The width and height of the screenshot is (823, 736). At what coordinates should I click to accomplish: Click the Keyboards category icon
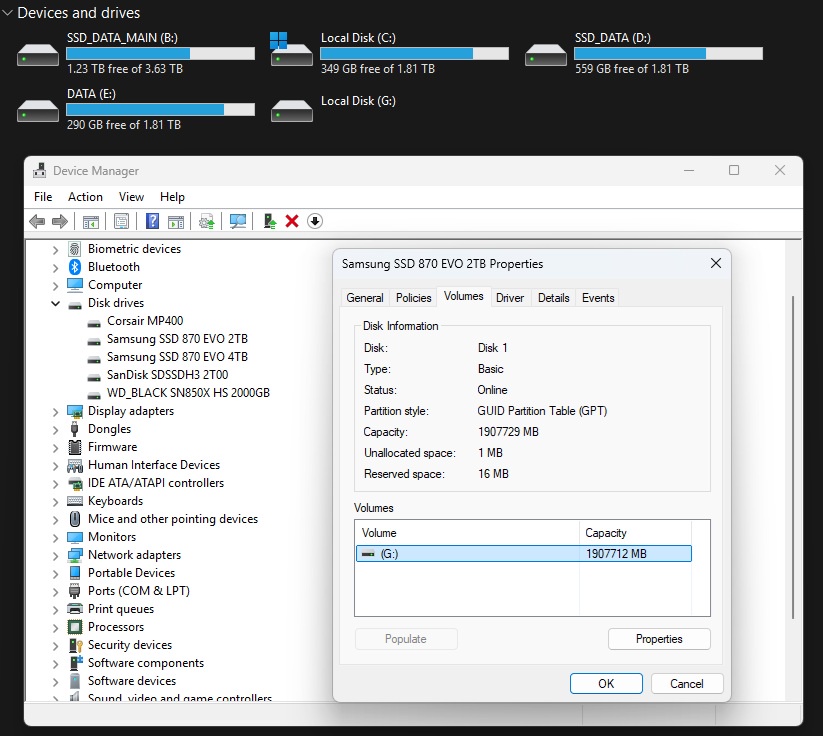(x=75, y=501)
